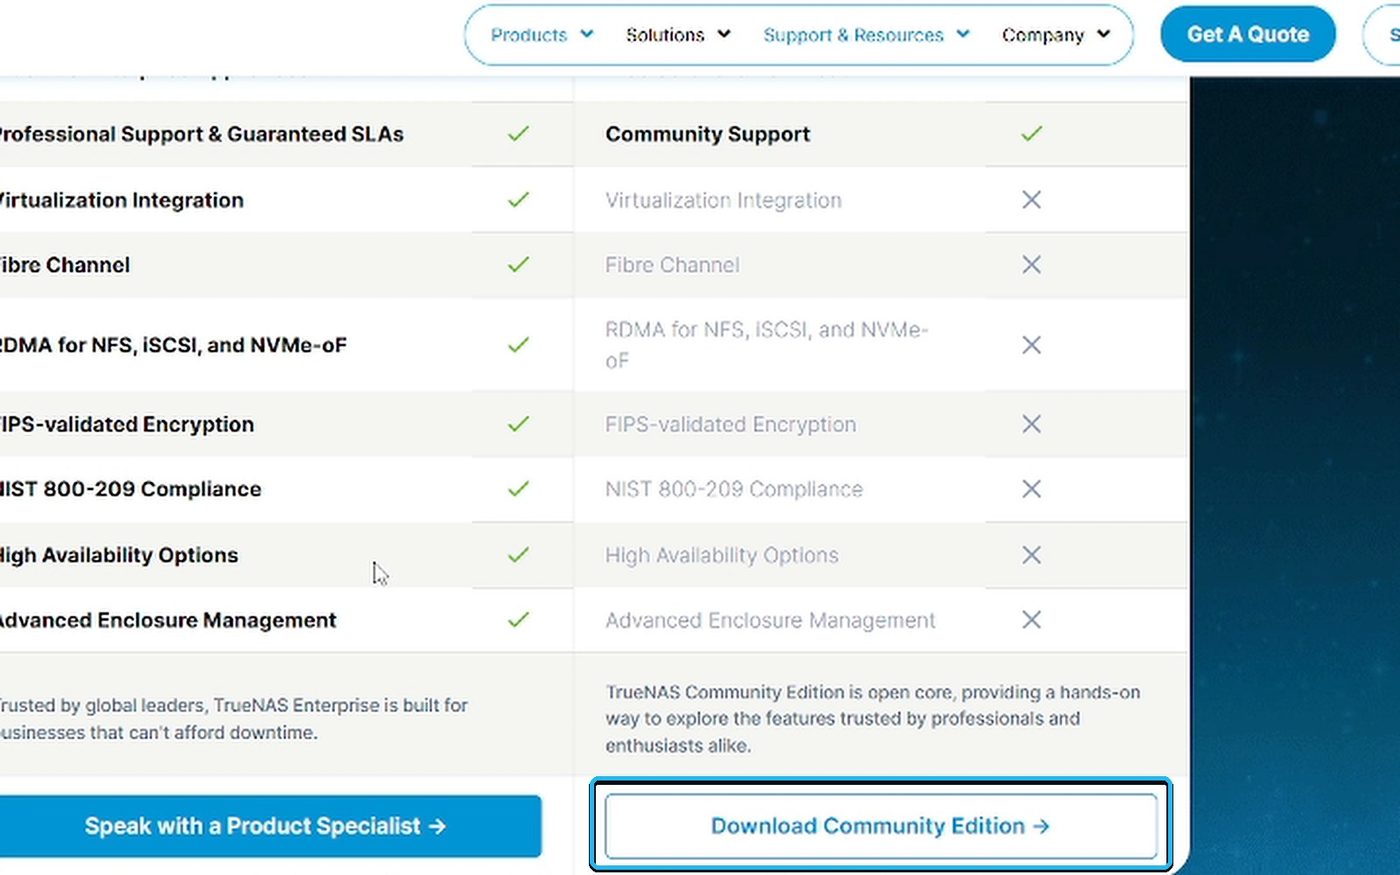Click checkmark for RDMA enterprise row
Viewport: 1400px width, 875px height.
pos(518,345)
